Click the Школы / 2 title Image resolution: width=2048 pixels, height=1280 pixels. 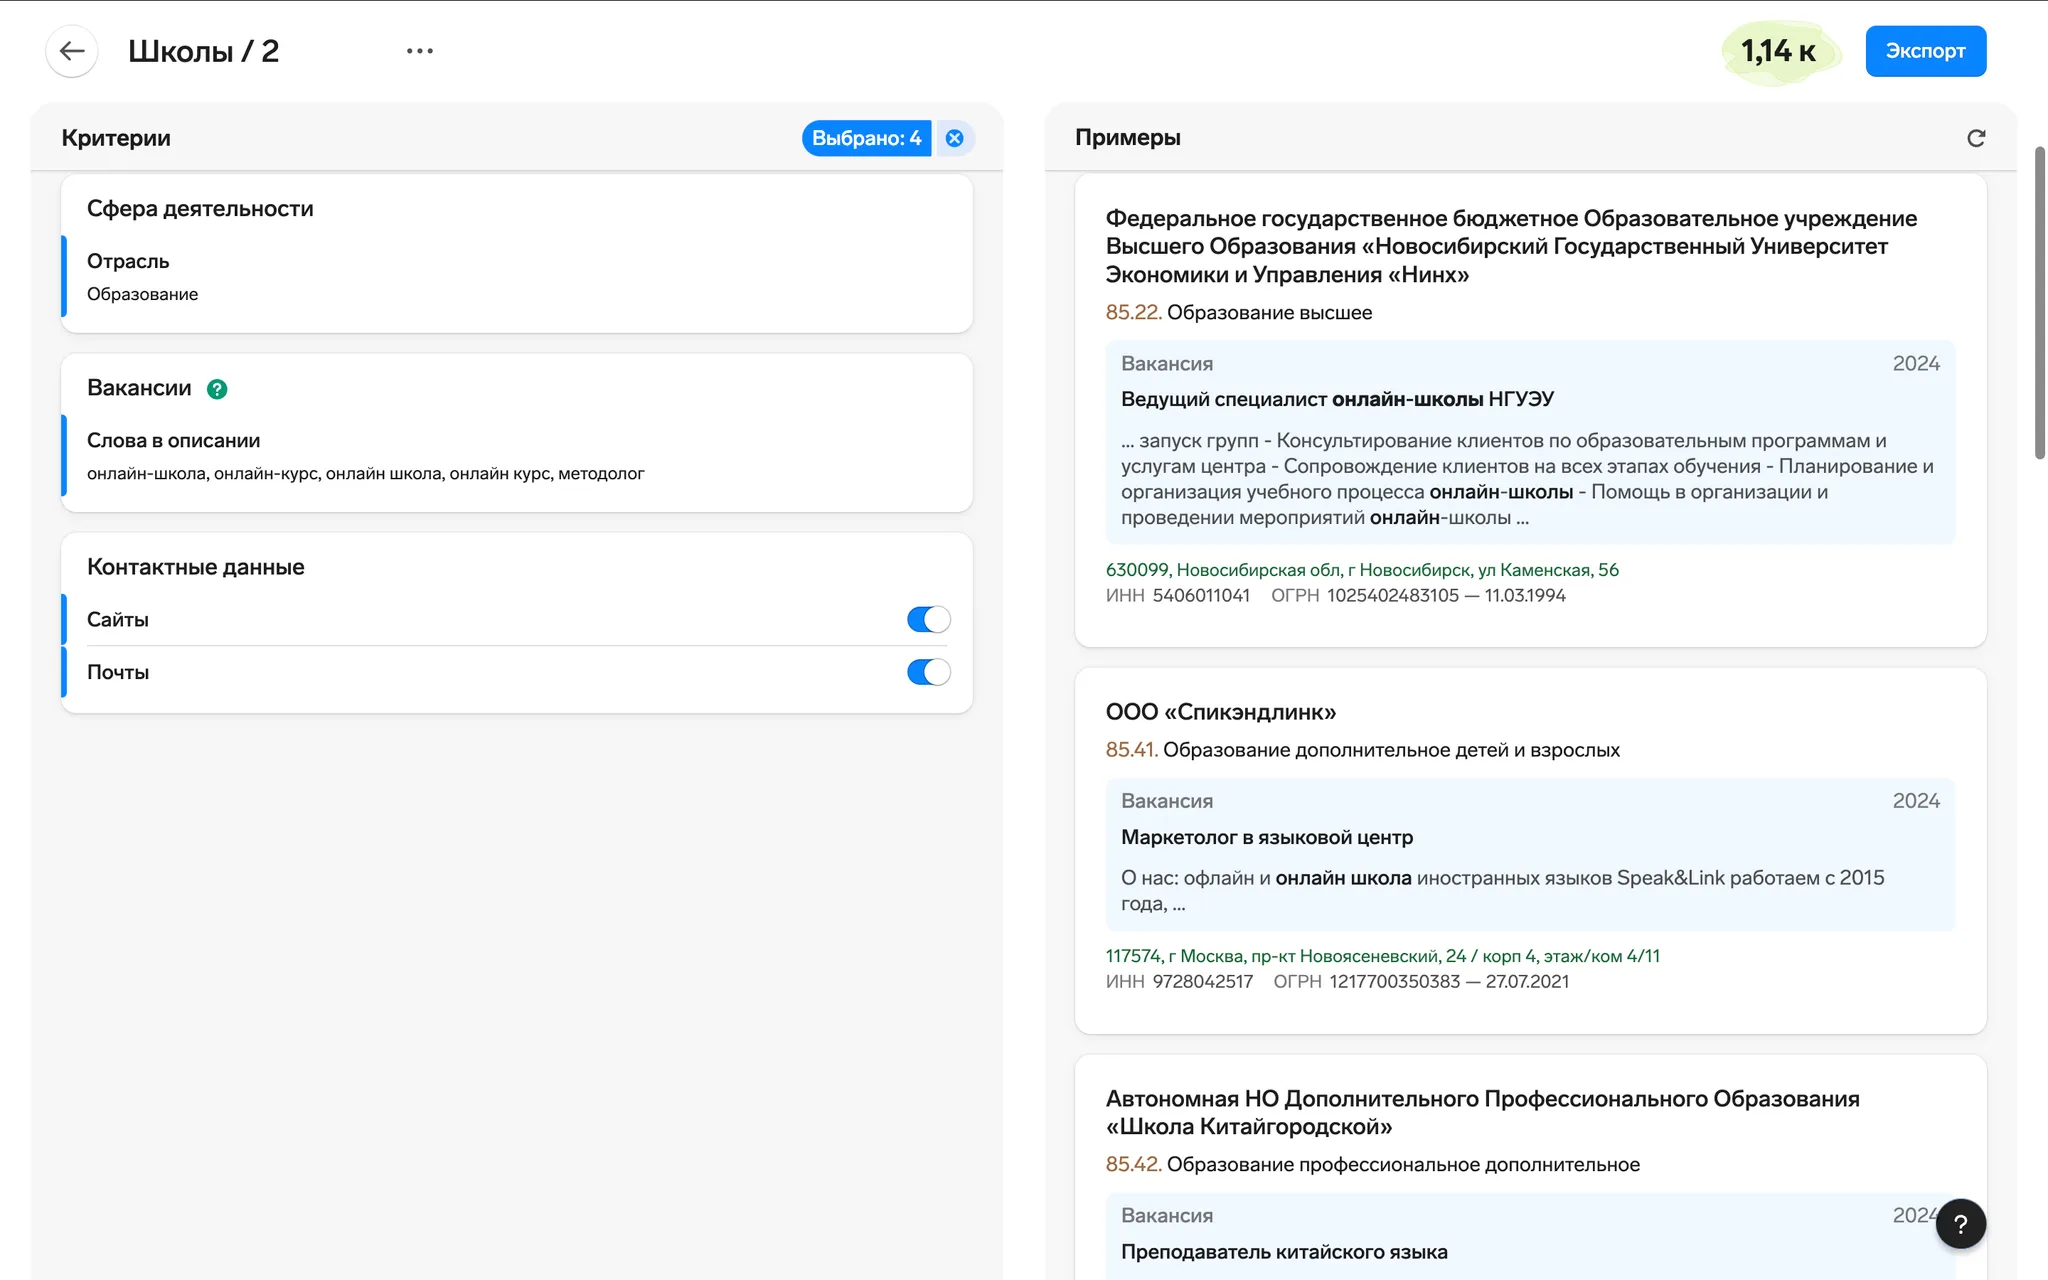click(x=203, y=51)
